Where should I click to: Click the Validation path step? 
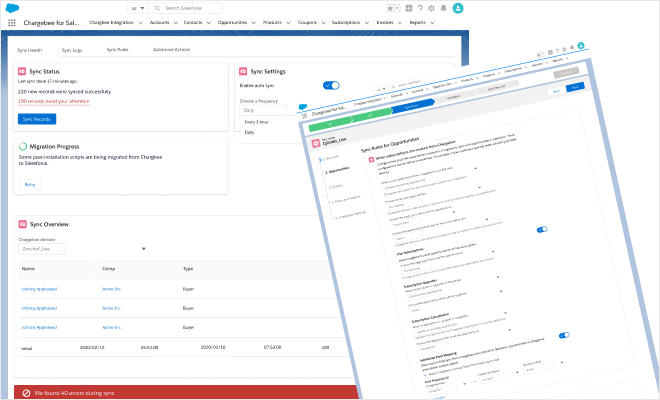(x=453, y=97)
